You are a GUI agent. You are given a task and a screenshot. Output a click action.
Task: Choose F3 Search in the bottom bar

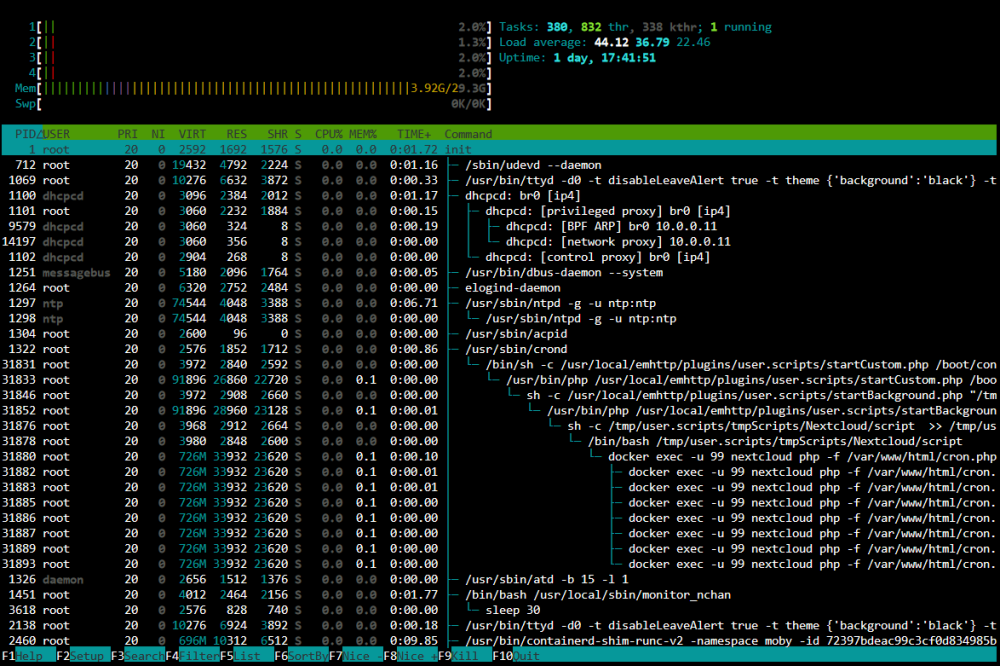tap(138, 656)
